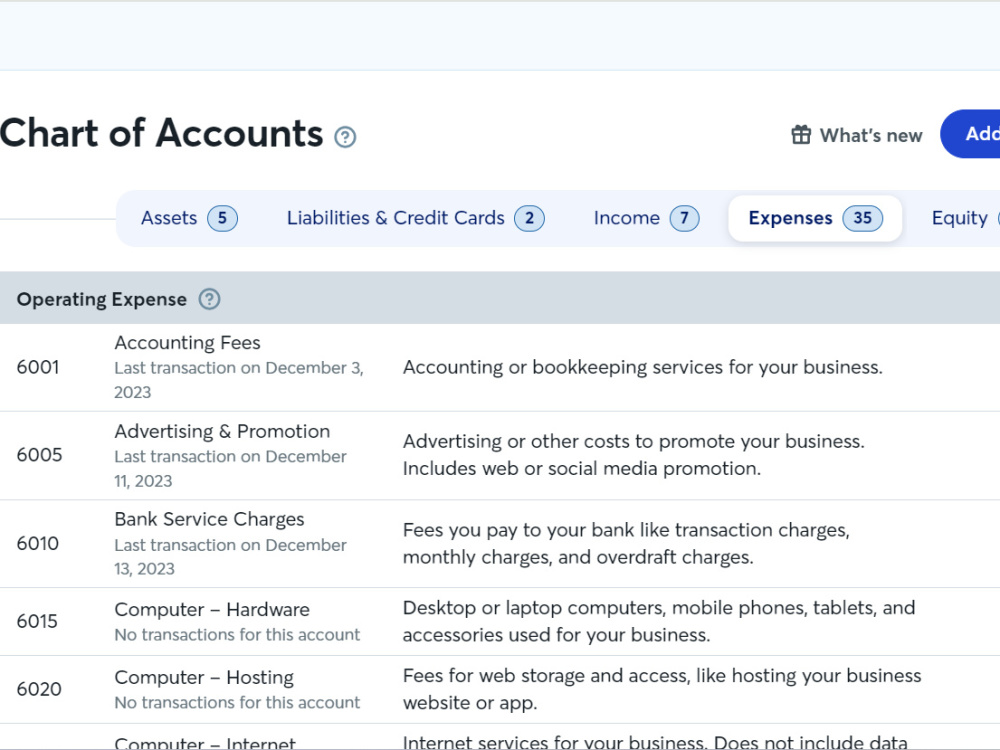This screenshot has height=750, width=1000.
Task: Open the What's new link
Action: 857,135
